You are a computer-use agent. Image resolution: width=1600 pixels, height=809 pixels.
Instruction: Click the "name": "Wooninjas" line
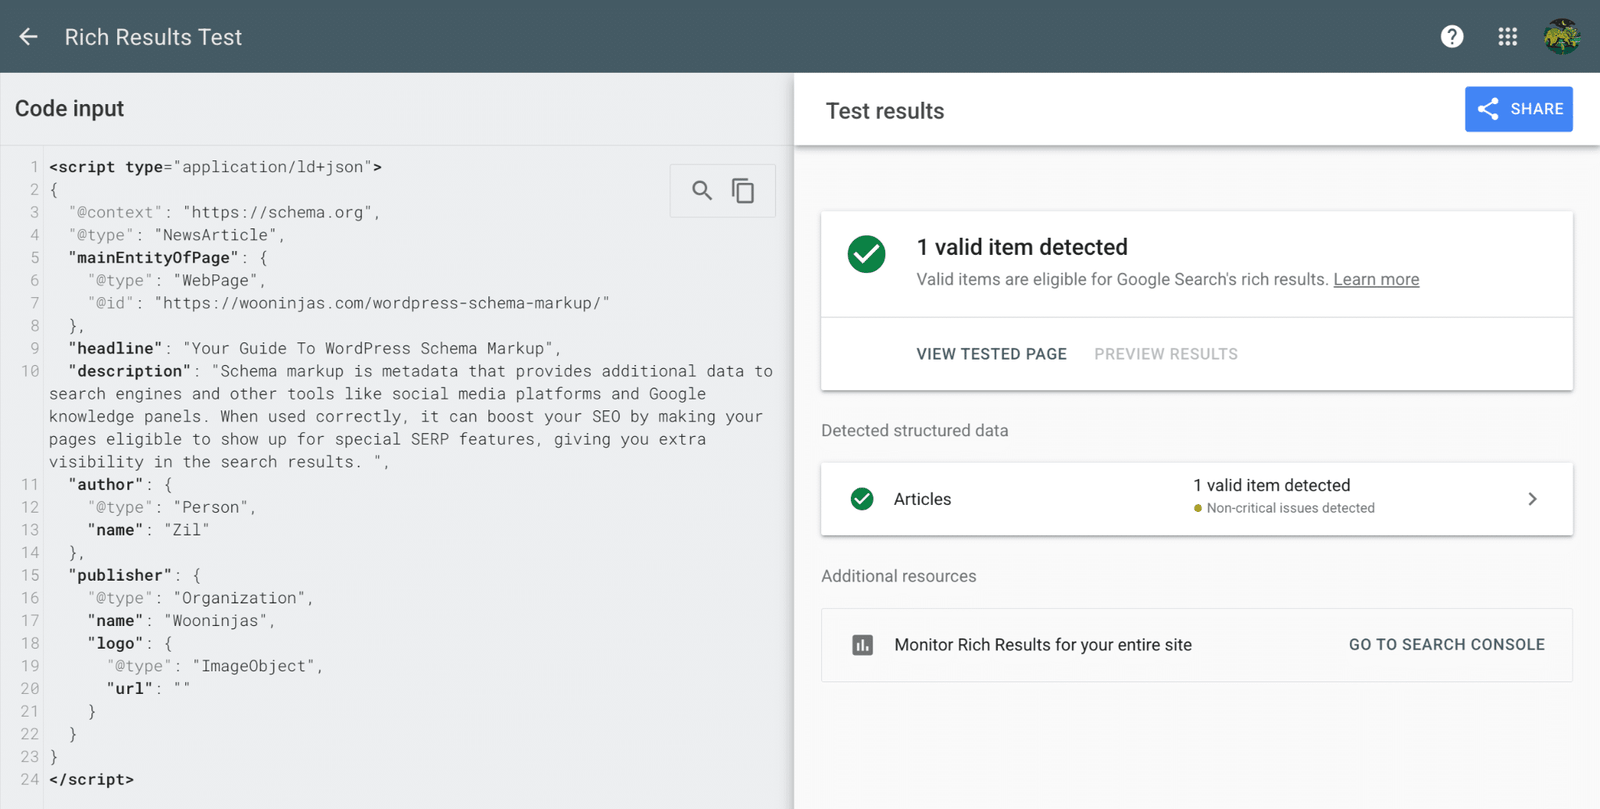182,621
